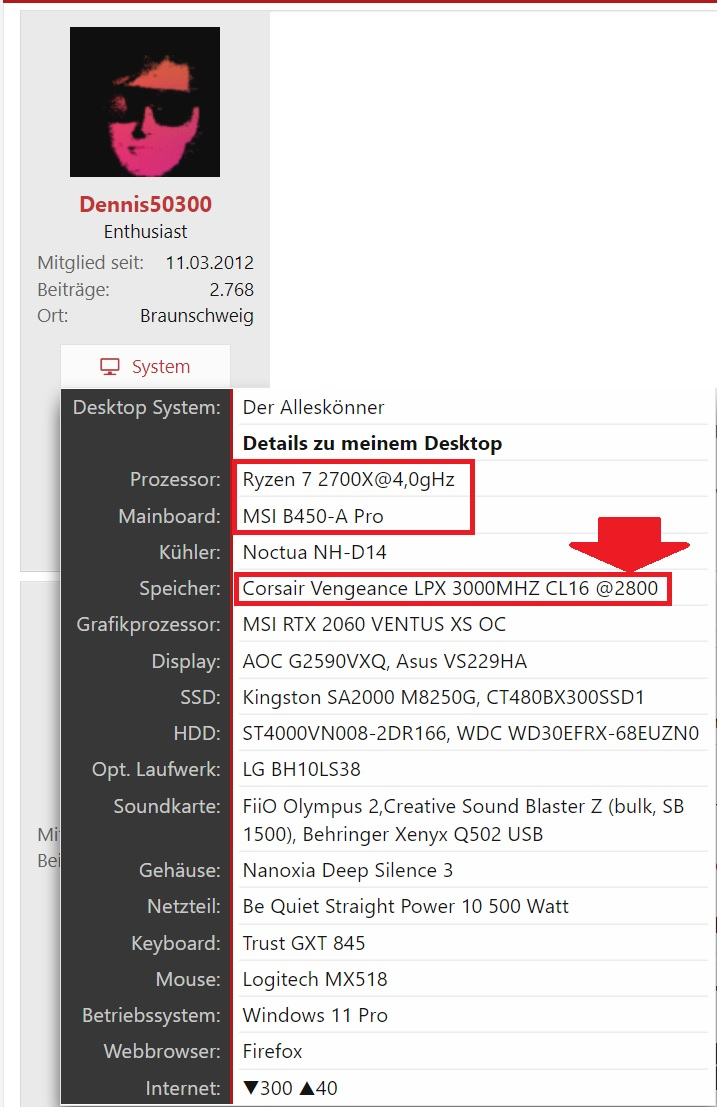
Task: Select 'MSI RTX 2060 VENTUS XS OC' value
Action: 375,624
